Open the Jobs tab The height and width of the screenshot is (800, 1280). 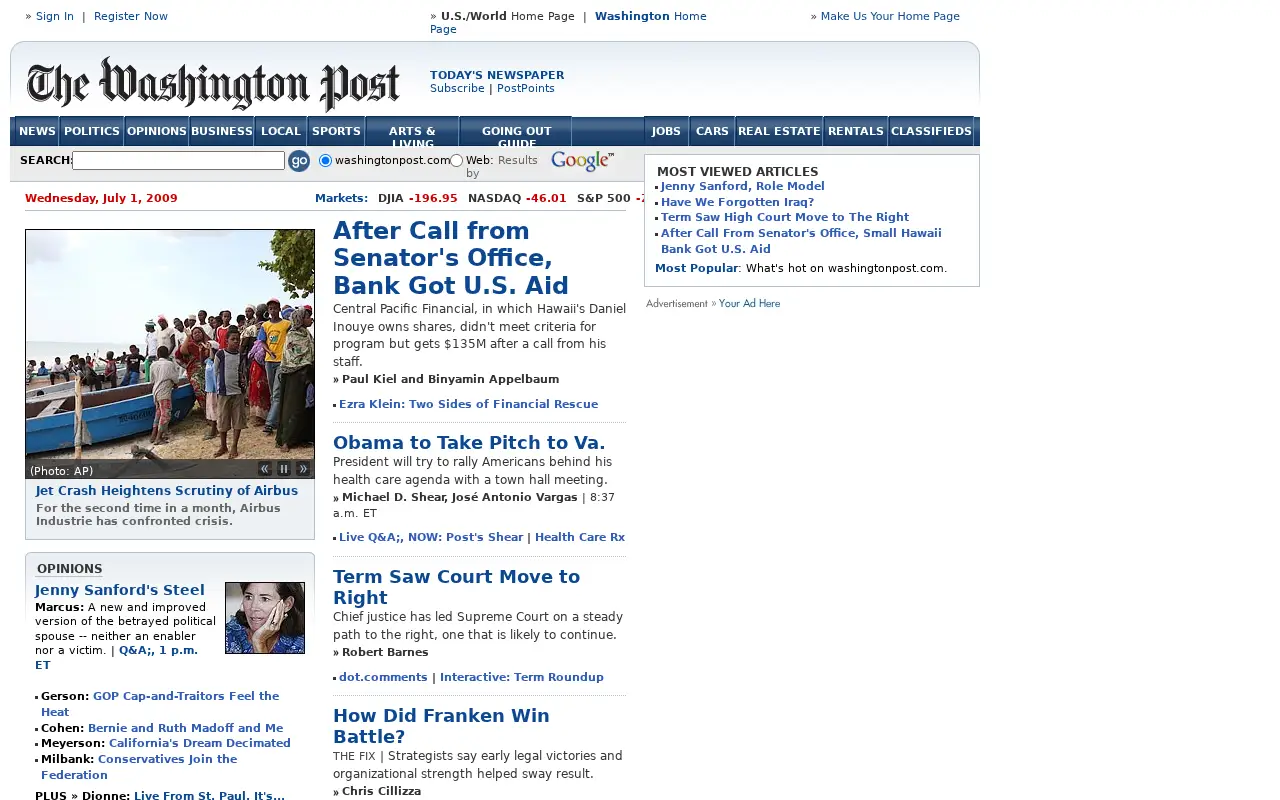(666, 131)
